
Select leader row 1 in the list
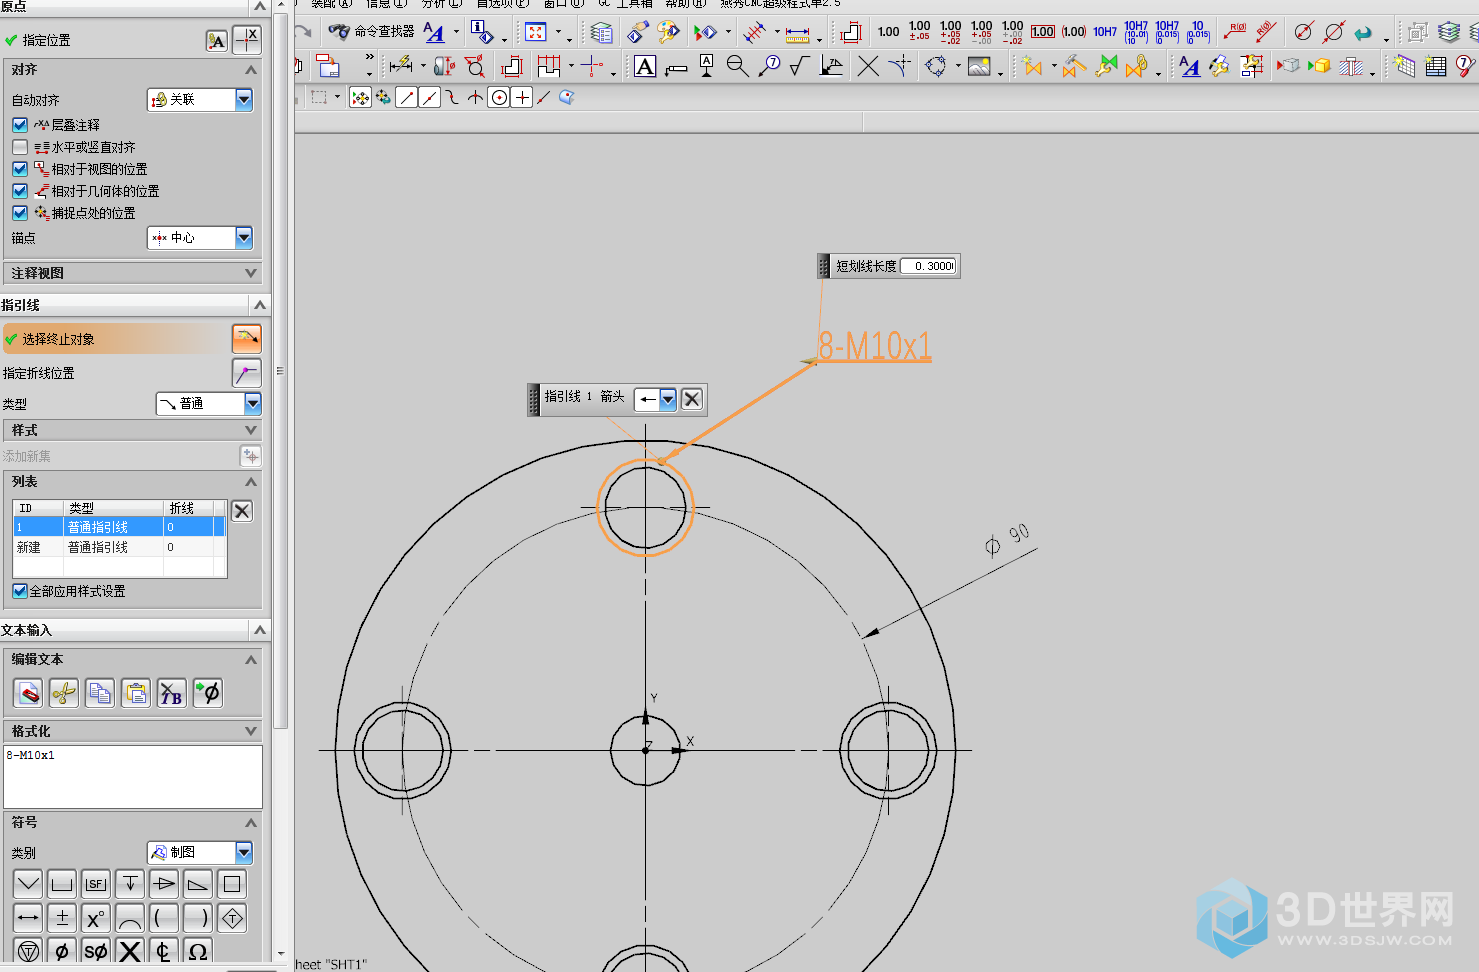pyautogui.click(x=119, y=527)
